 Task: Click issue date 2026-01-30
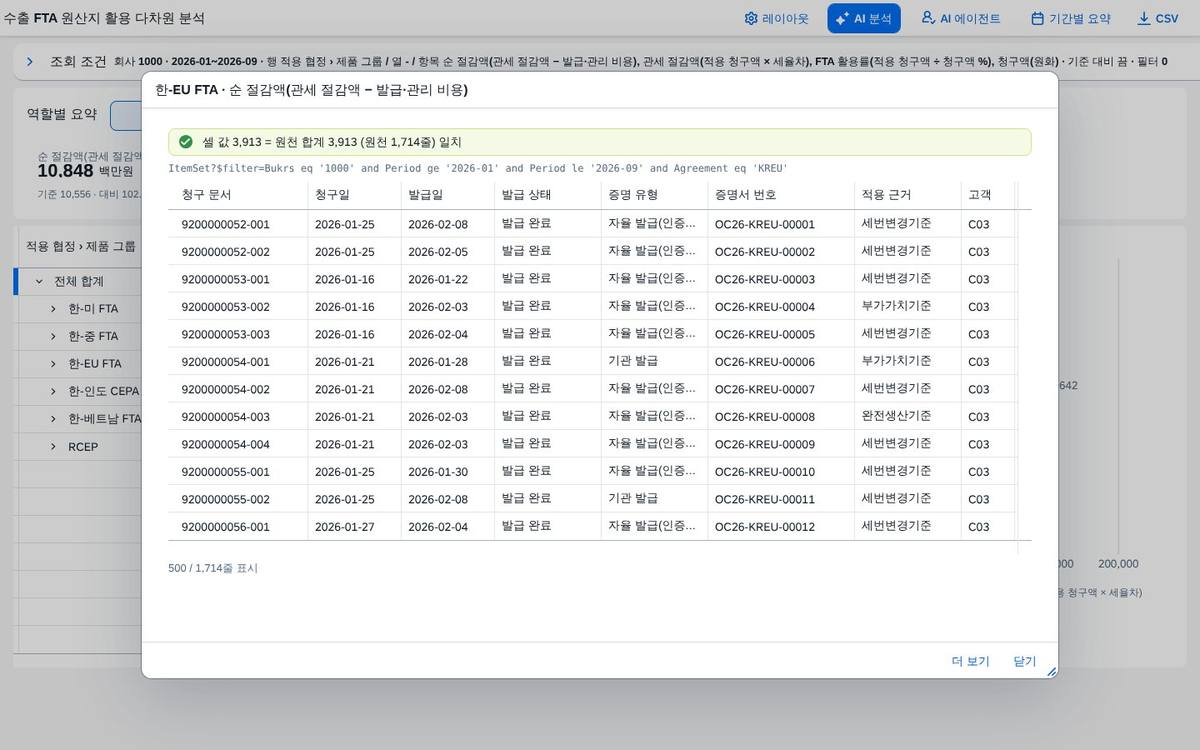coord(438,472)
